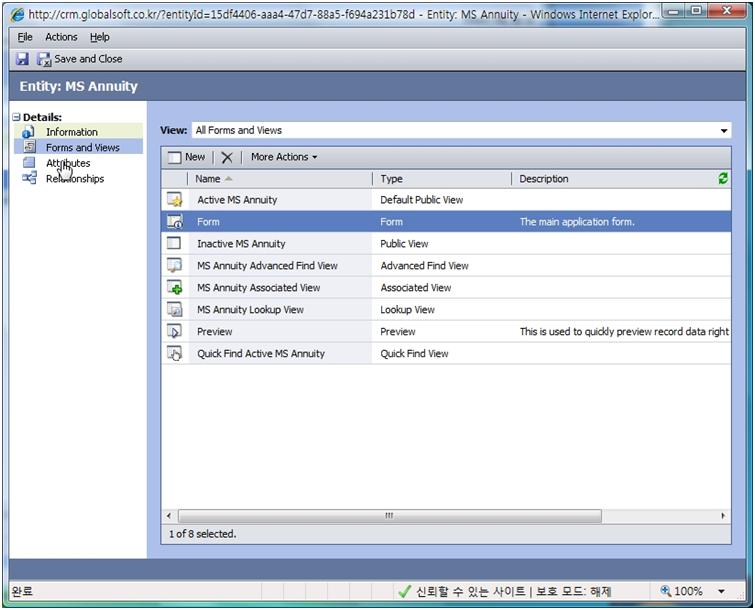This screenshot has width=755, height=610.
Task: Open the File menu
Action: [25, 37]
